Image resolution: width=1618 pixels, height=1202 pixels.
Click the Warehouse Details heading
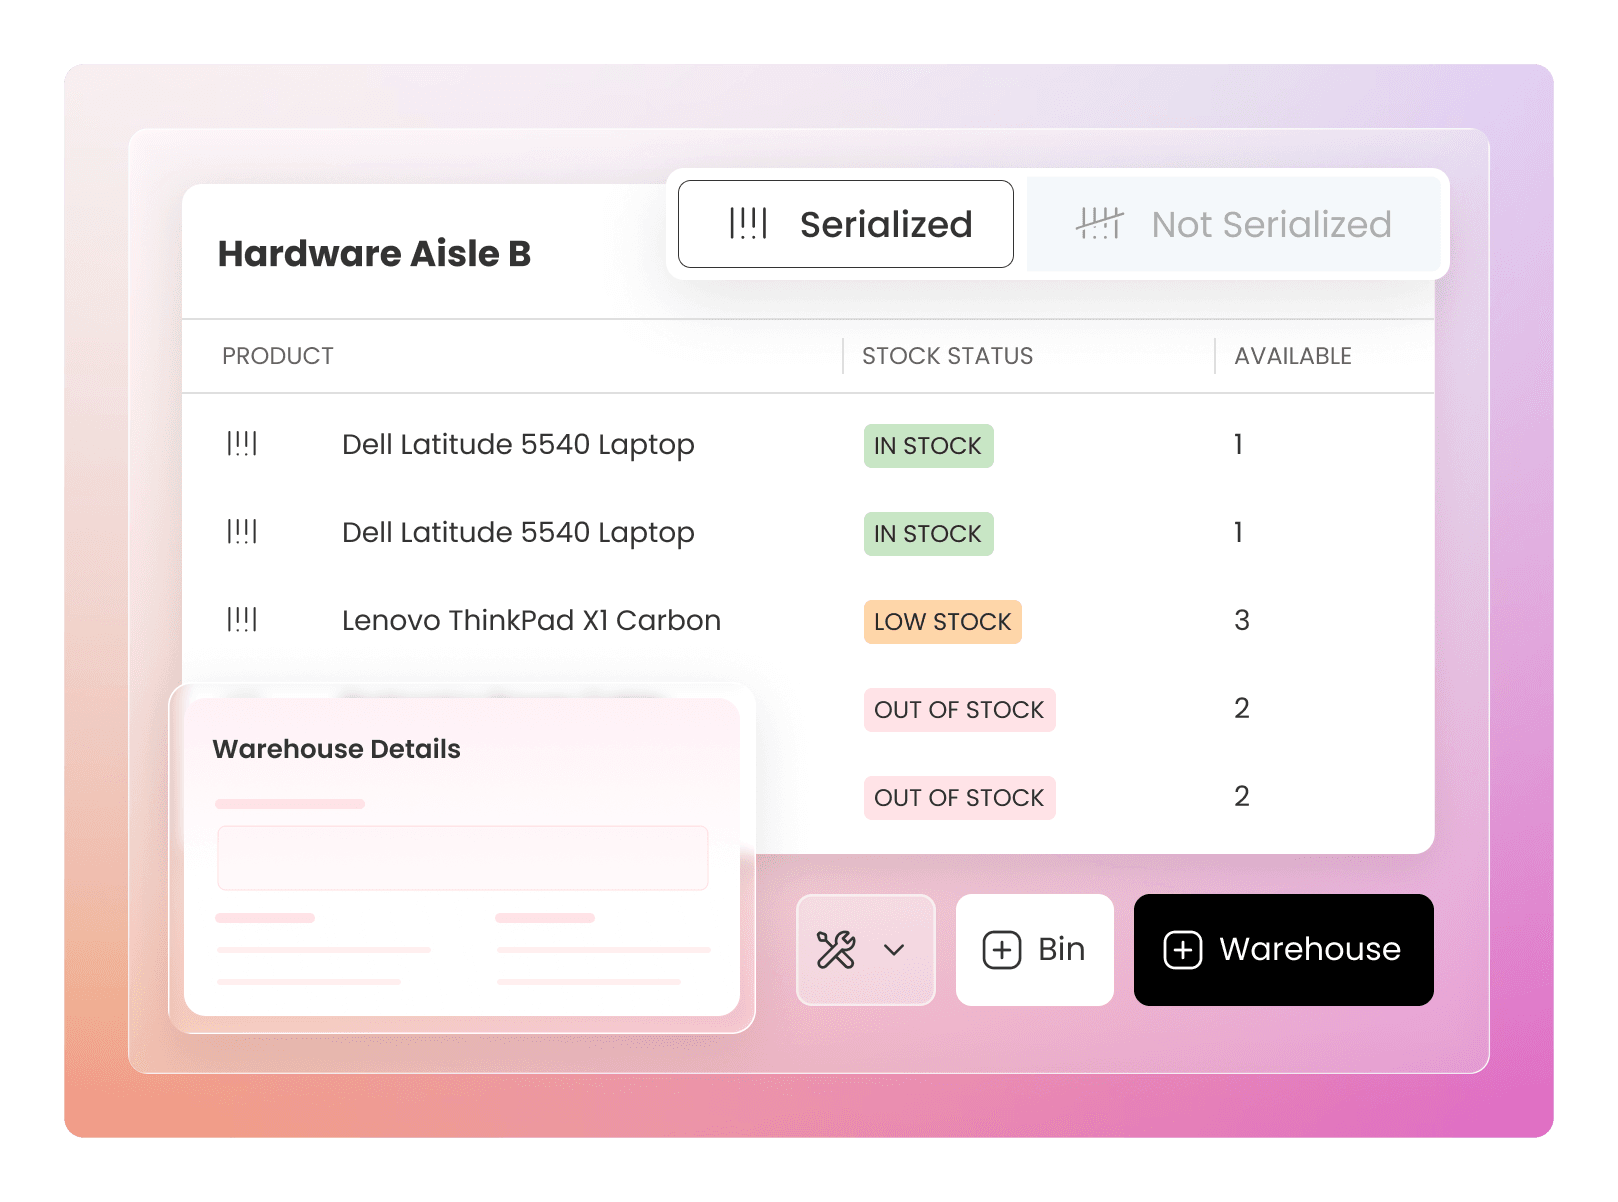(336, 749)
